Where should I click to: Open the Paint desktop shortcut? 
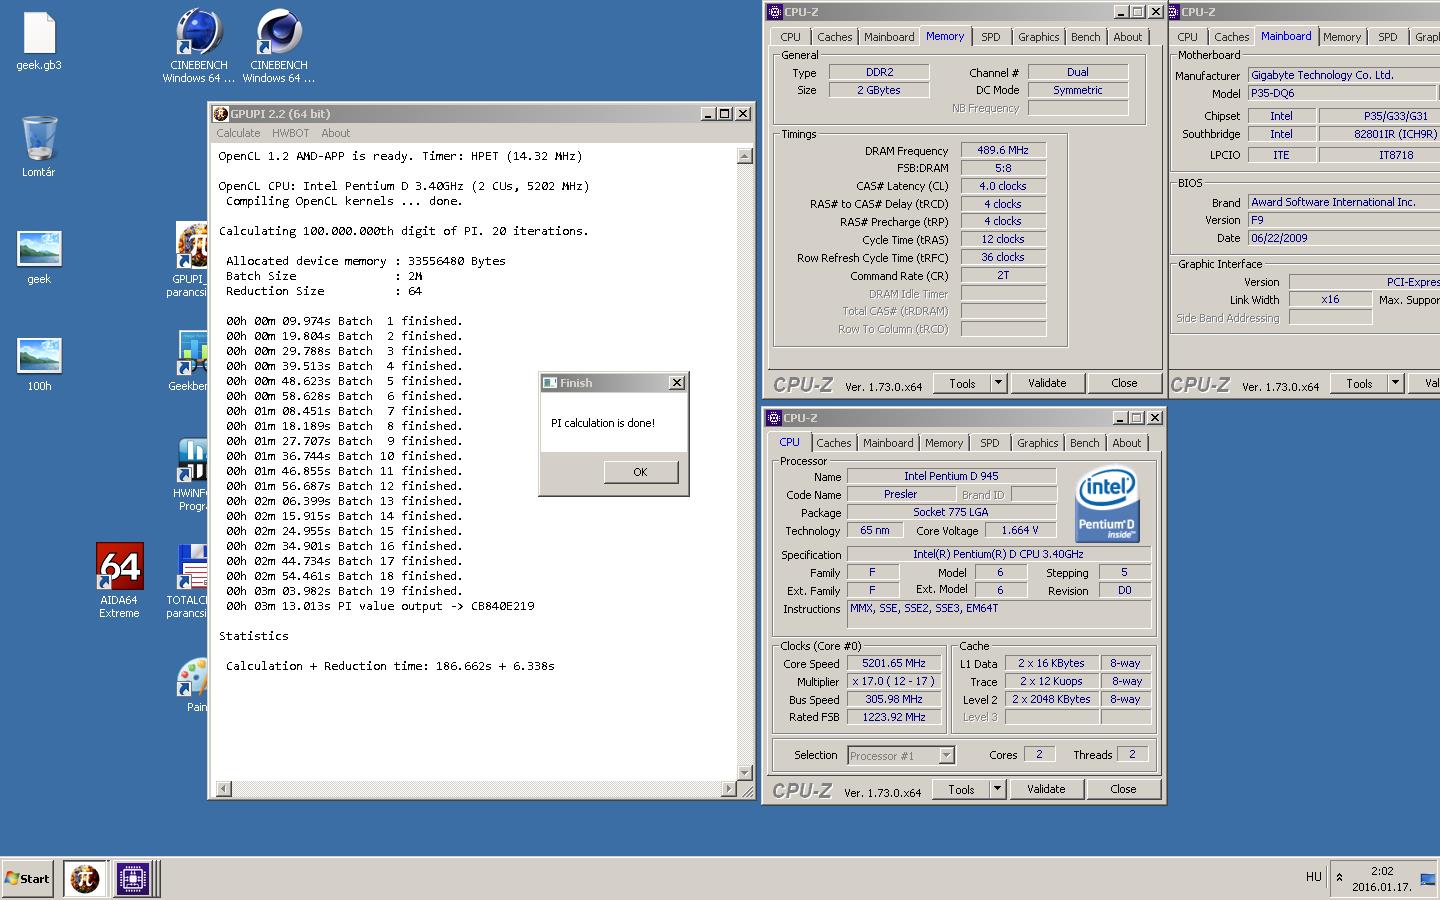193,685
